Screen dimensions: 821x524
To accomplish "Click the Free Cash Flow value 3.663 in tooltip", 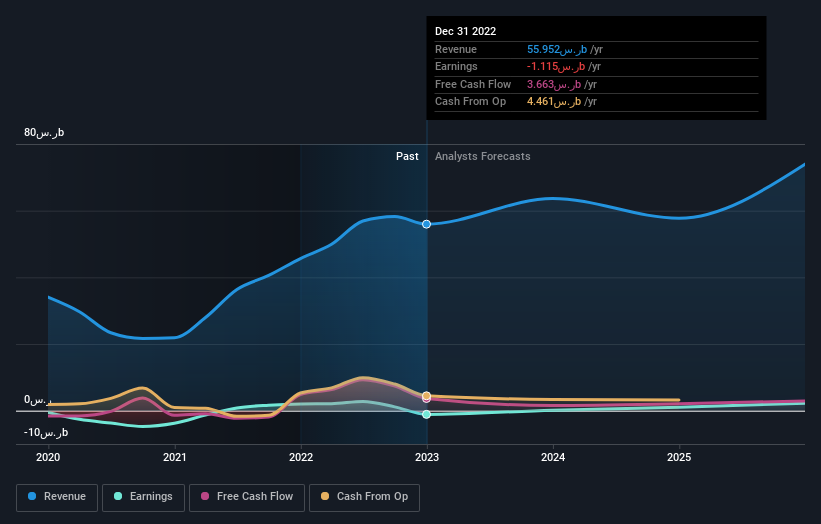I will (x=554, y=84).
